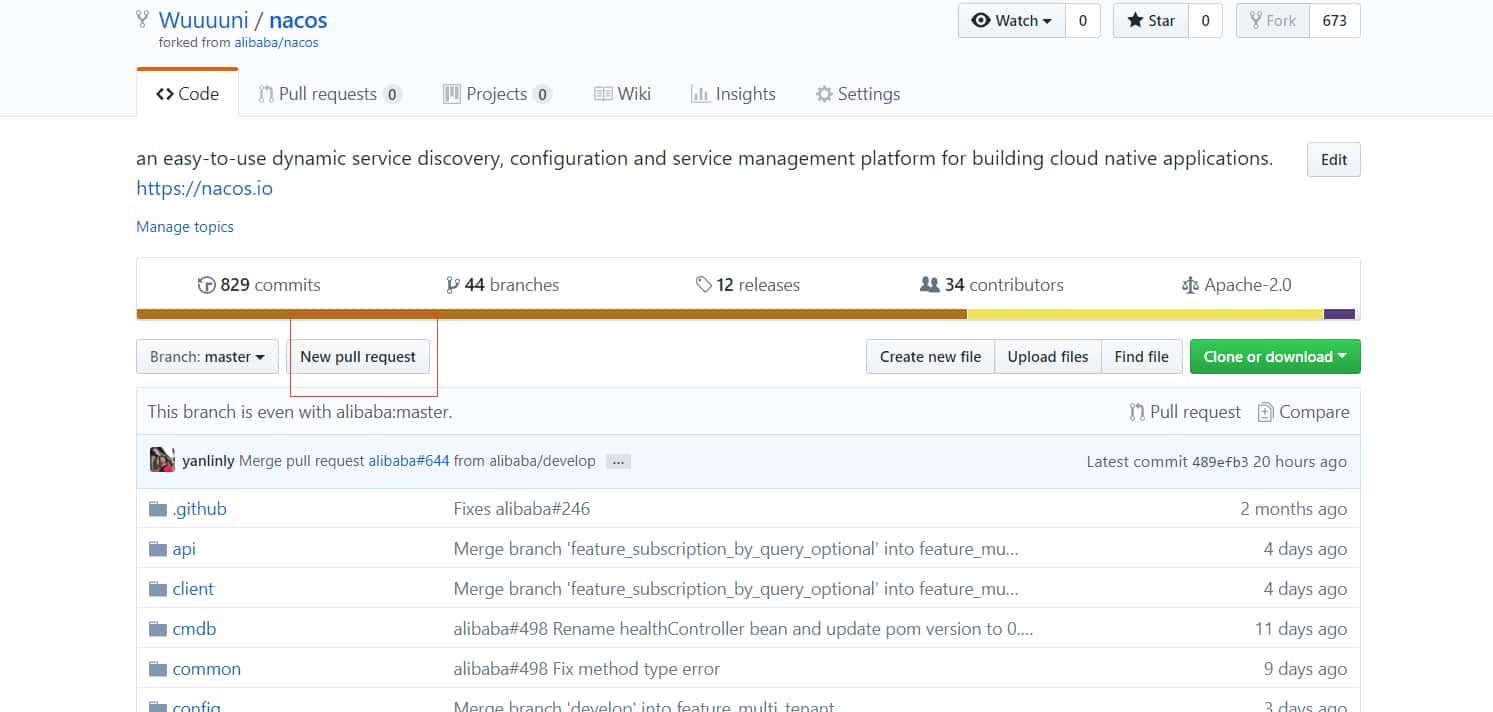Click the Fork button

pos(1272,21)
